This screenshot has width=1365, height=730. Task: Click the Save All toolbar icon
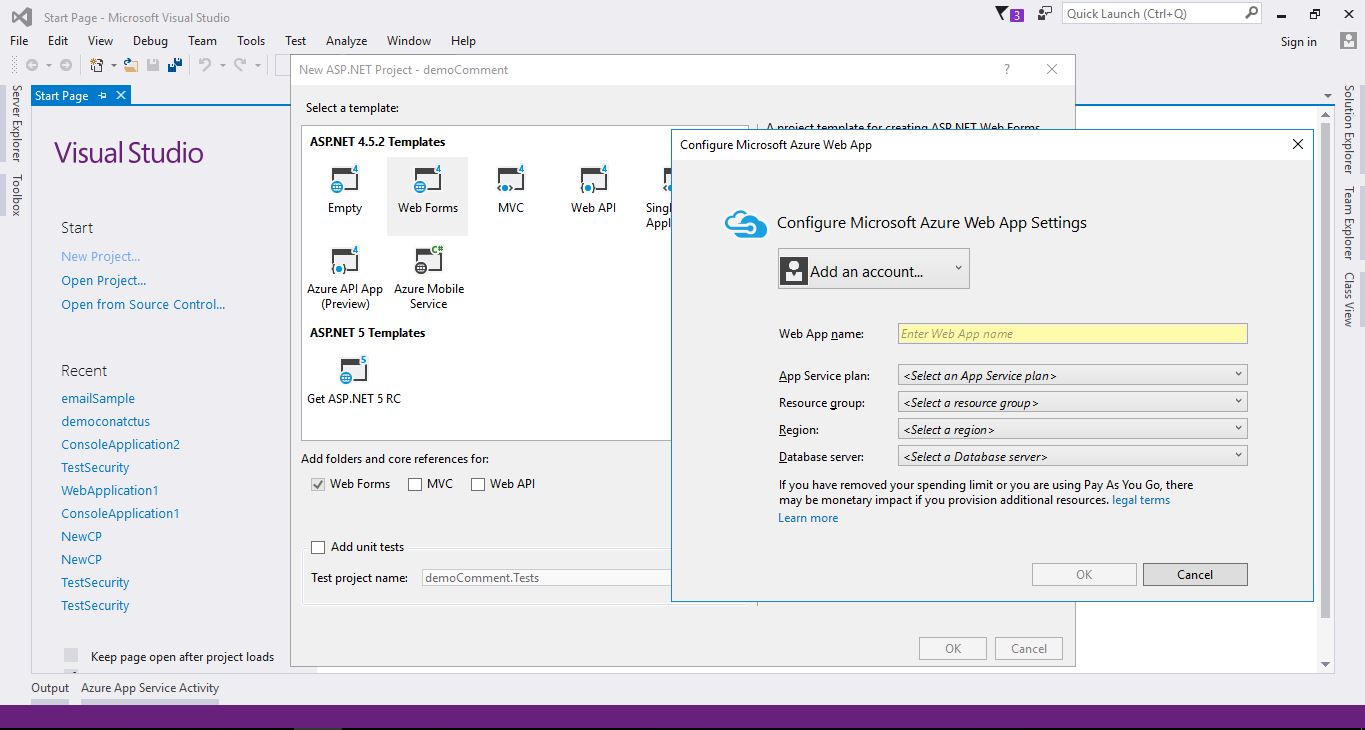click(x=175, y=65)
